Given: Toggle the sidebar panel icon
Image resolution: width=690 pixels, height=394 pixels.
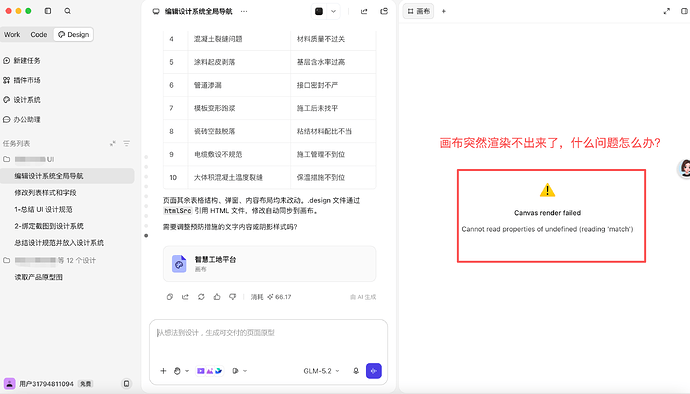Looking at the screenshot, I should coord(48,11).
